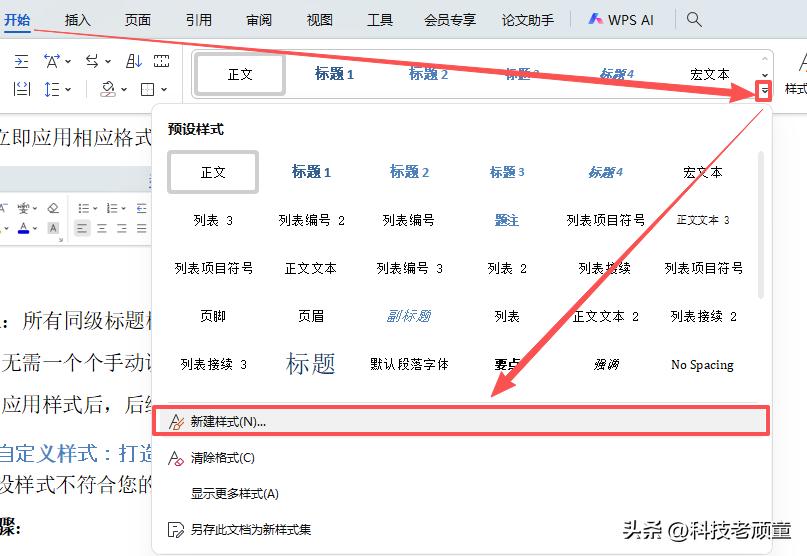Apply 页脚 style in the preset styles panel

(x=213, y=316)
